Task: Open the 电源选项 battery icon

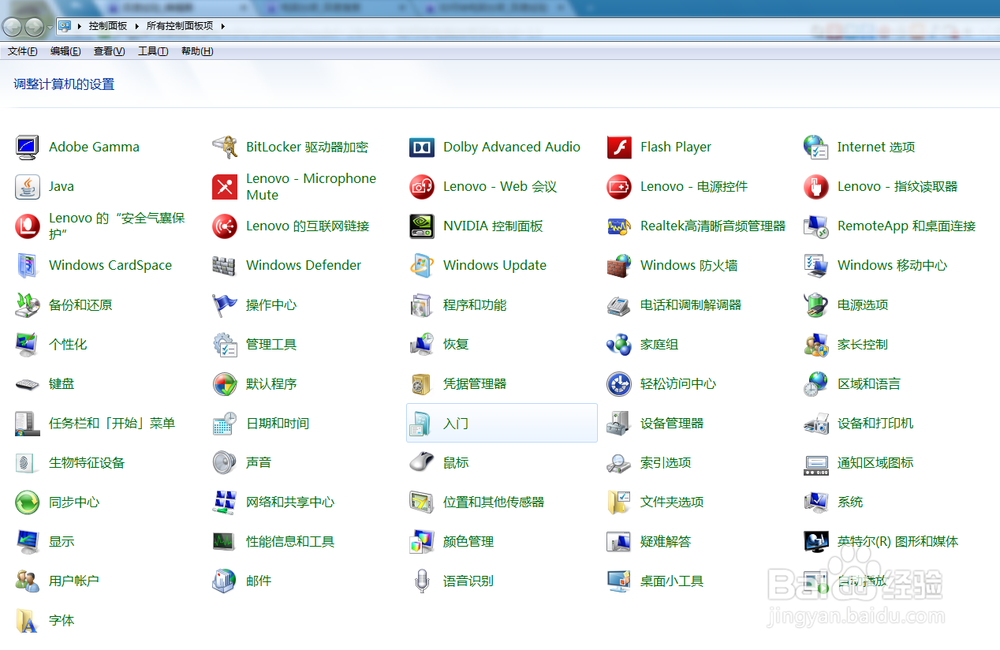Action: coord(816,305)
